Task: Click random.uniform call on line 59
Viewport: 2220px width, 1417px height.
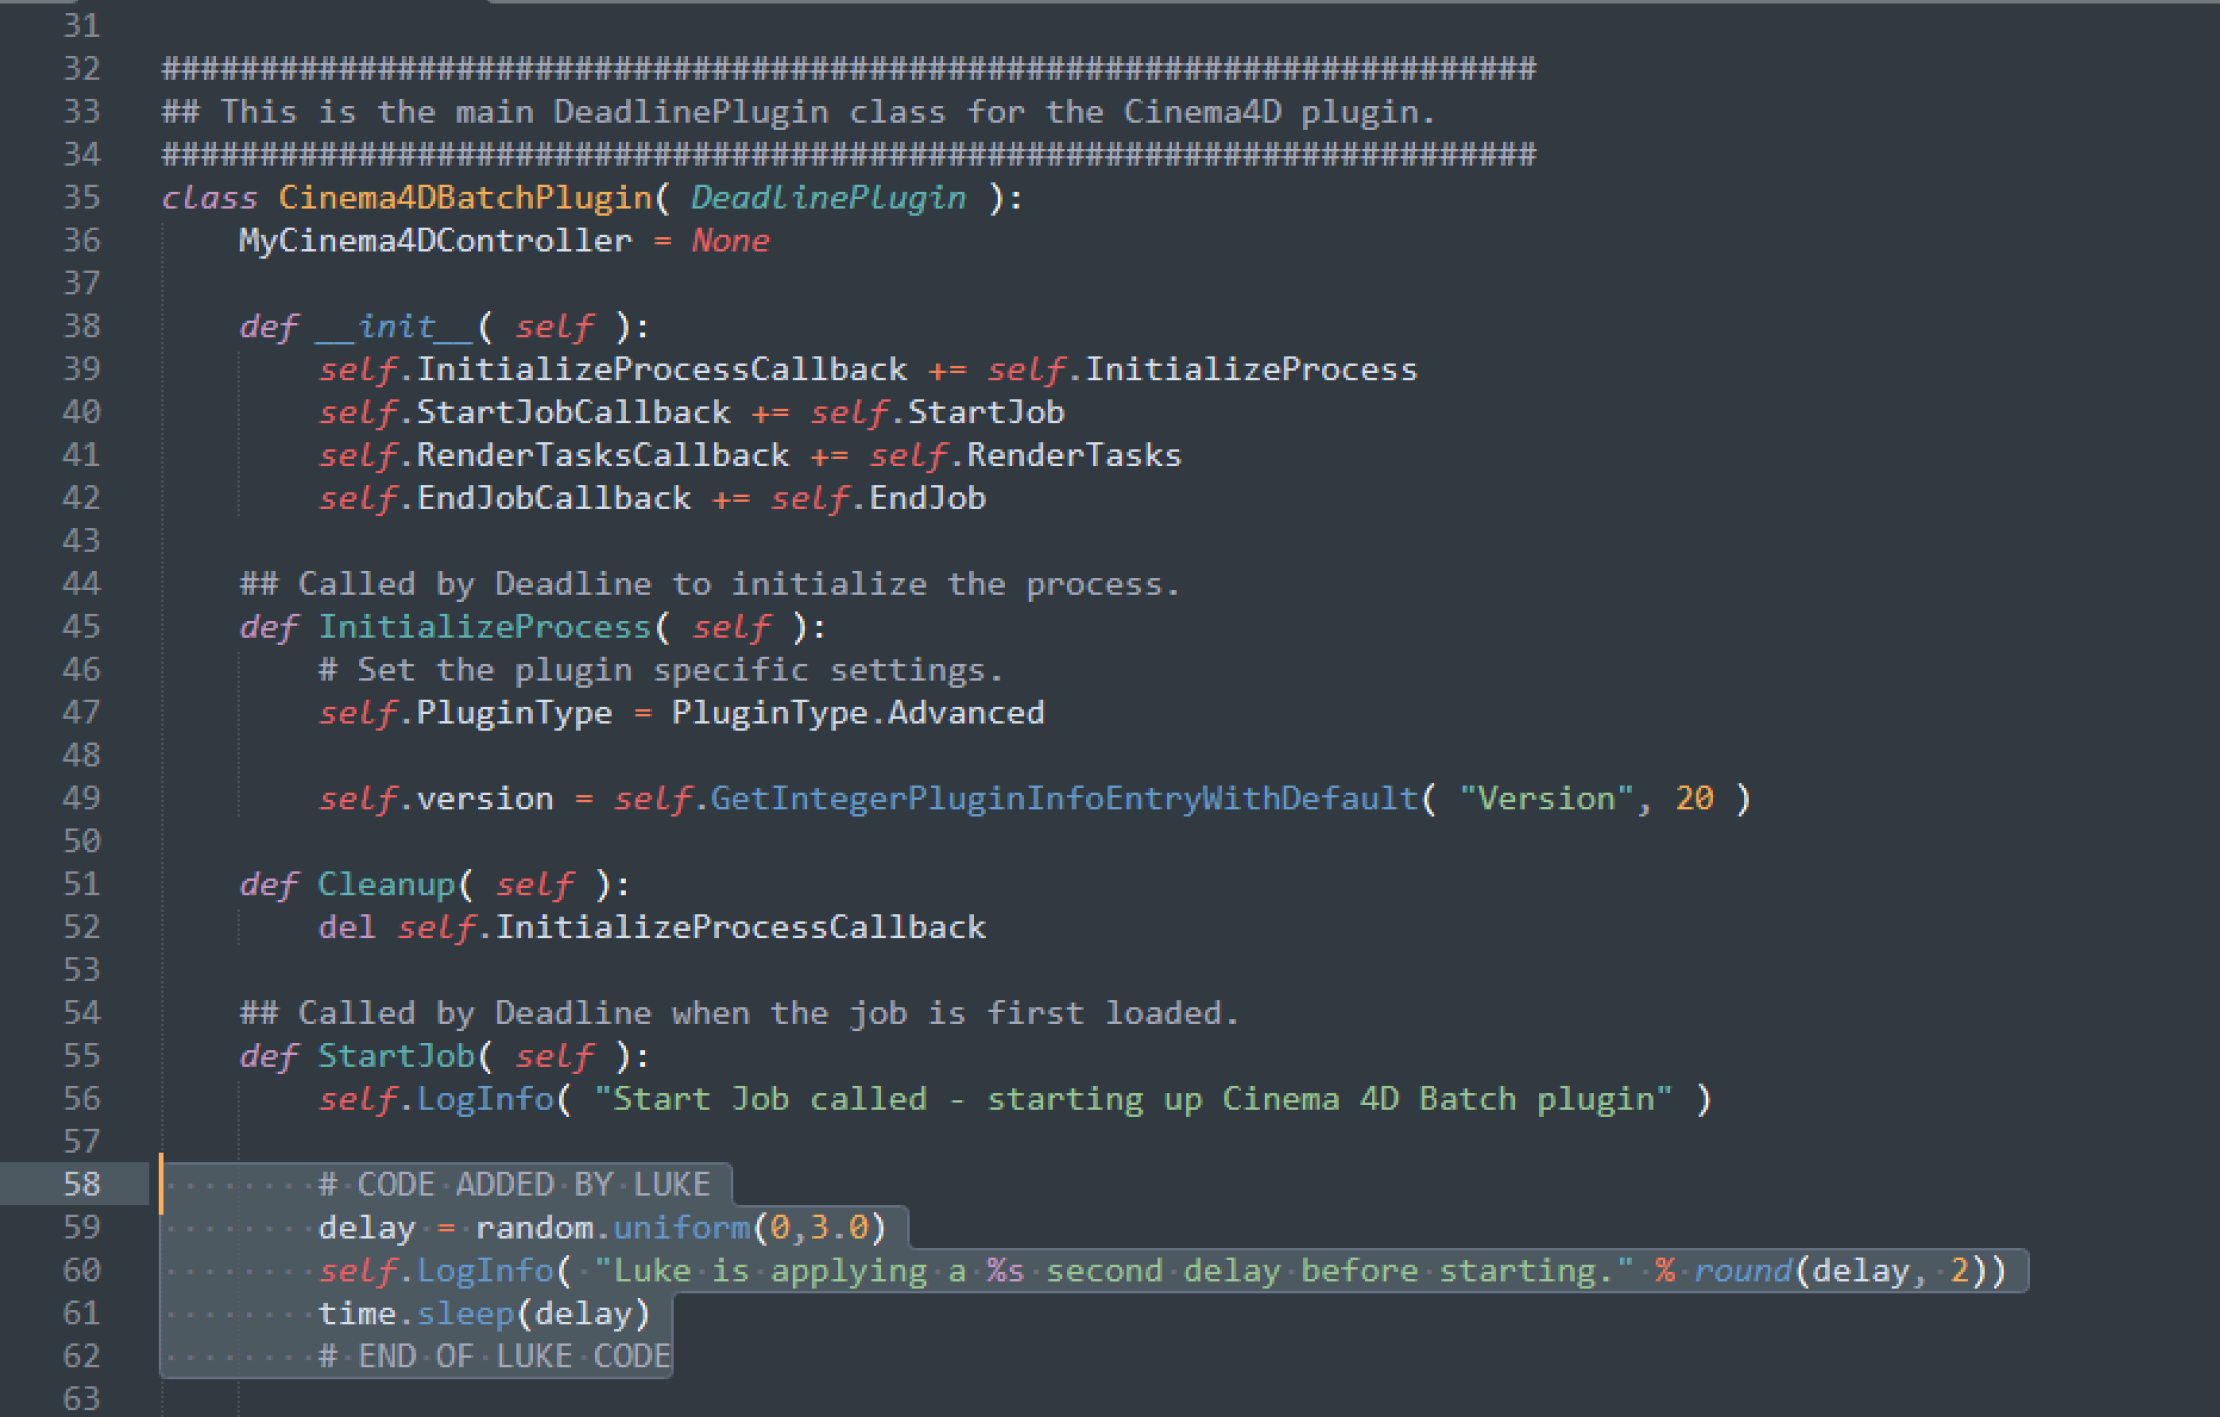Action: pos(612,1228)
